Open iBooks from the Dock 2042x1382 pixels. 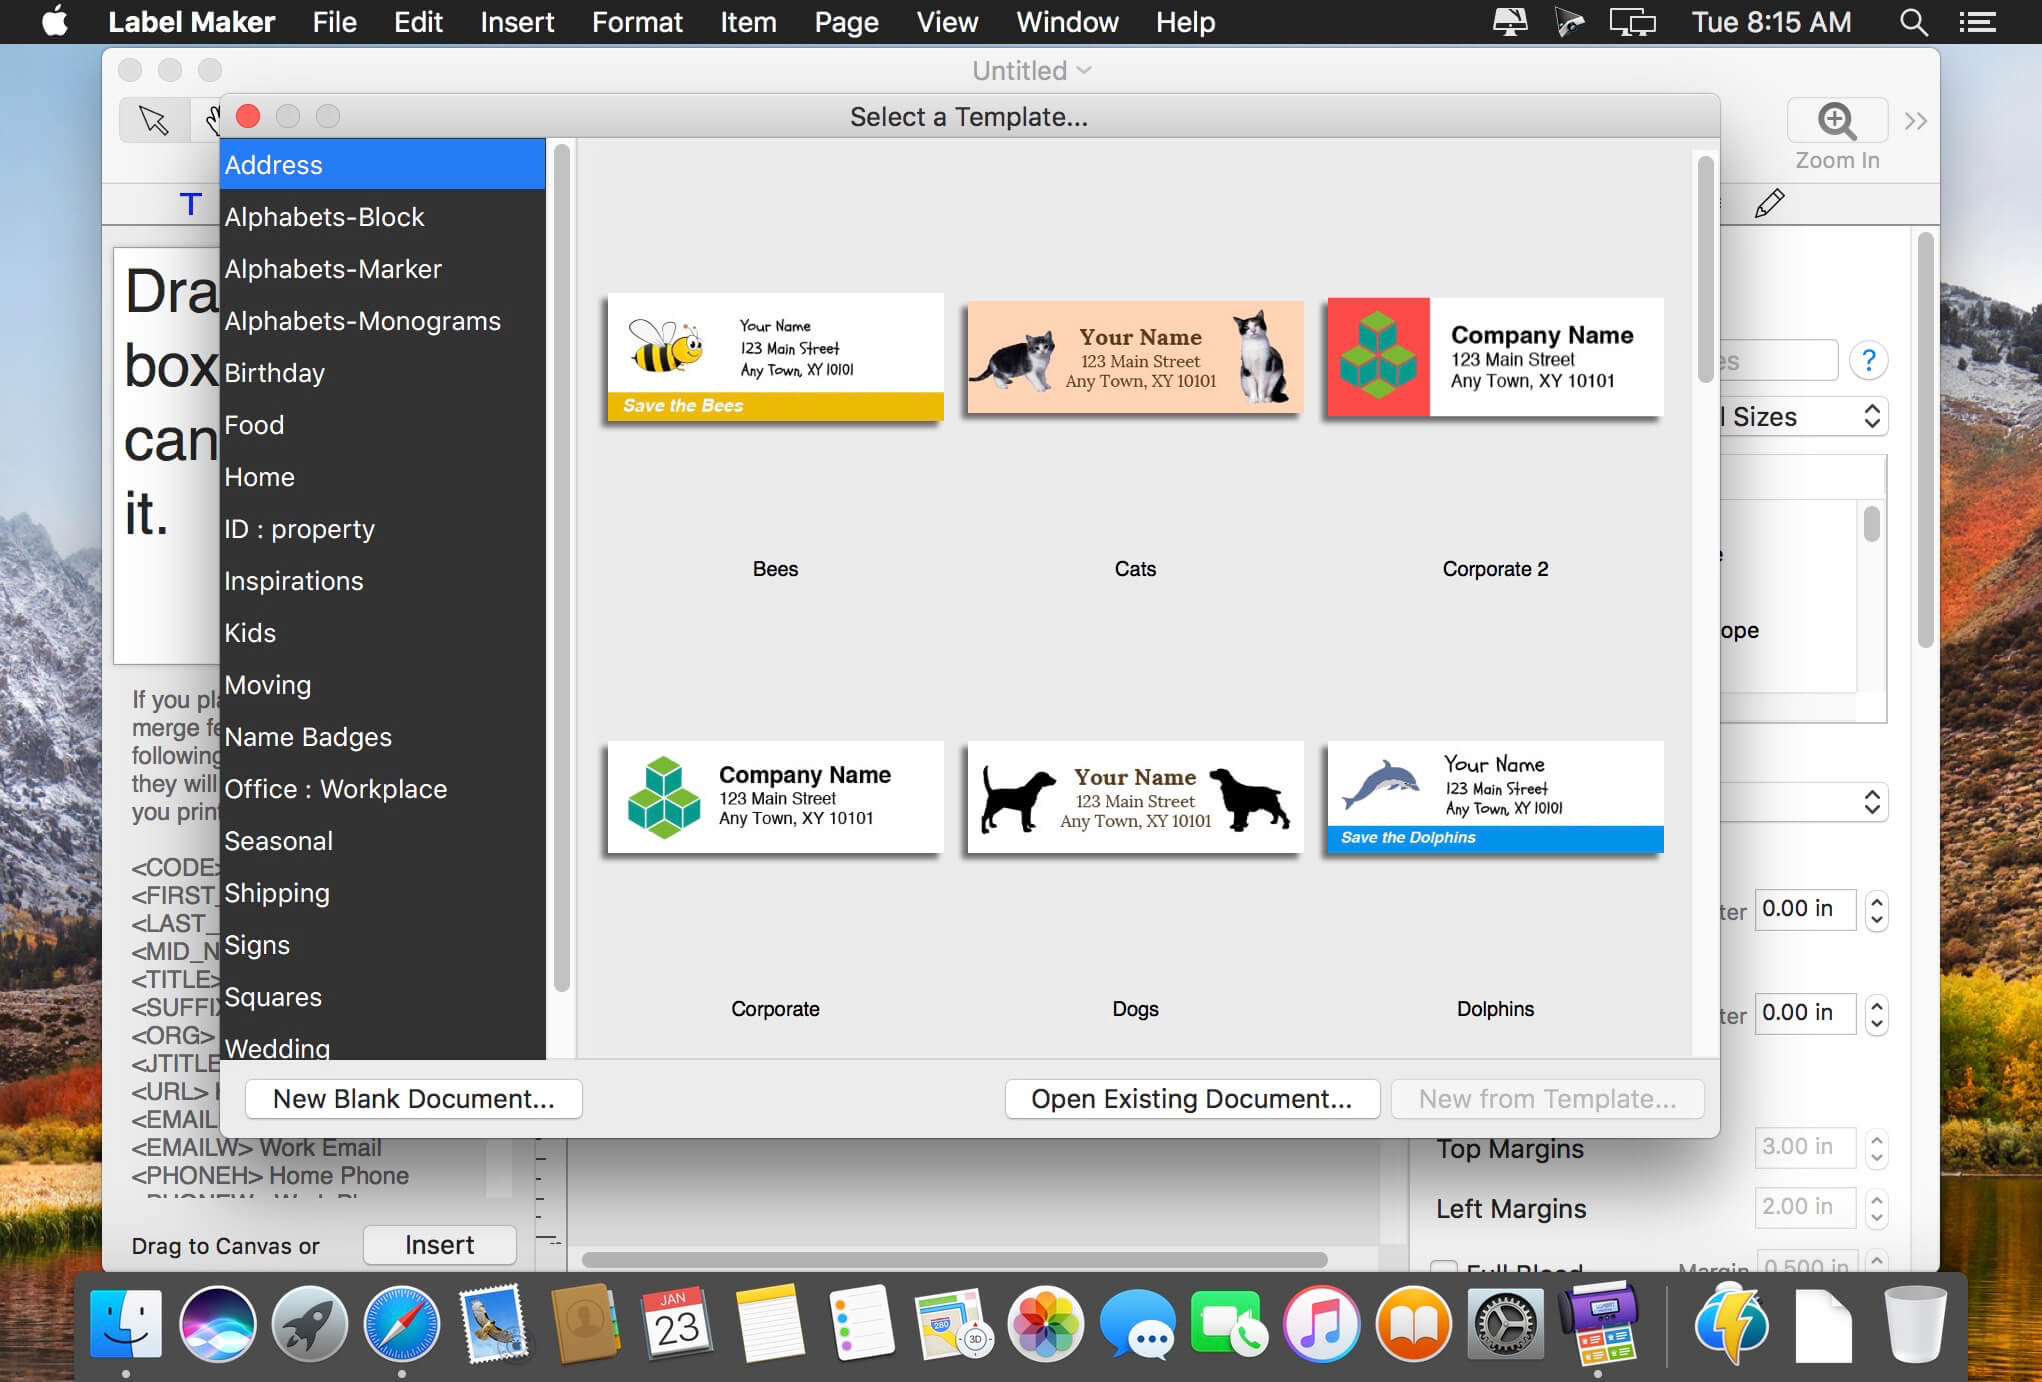pyautogui.click(x=1413, y=1324)
